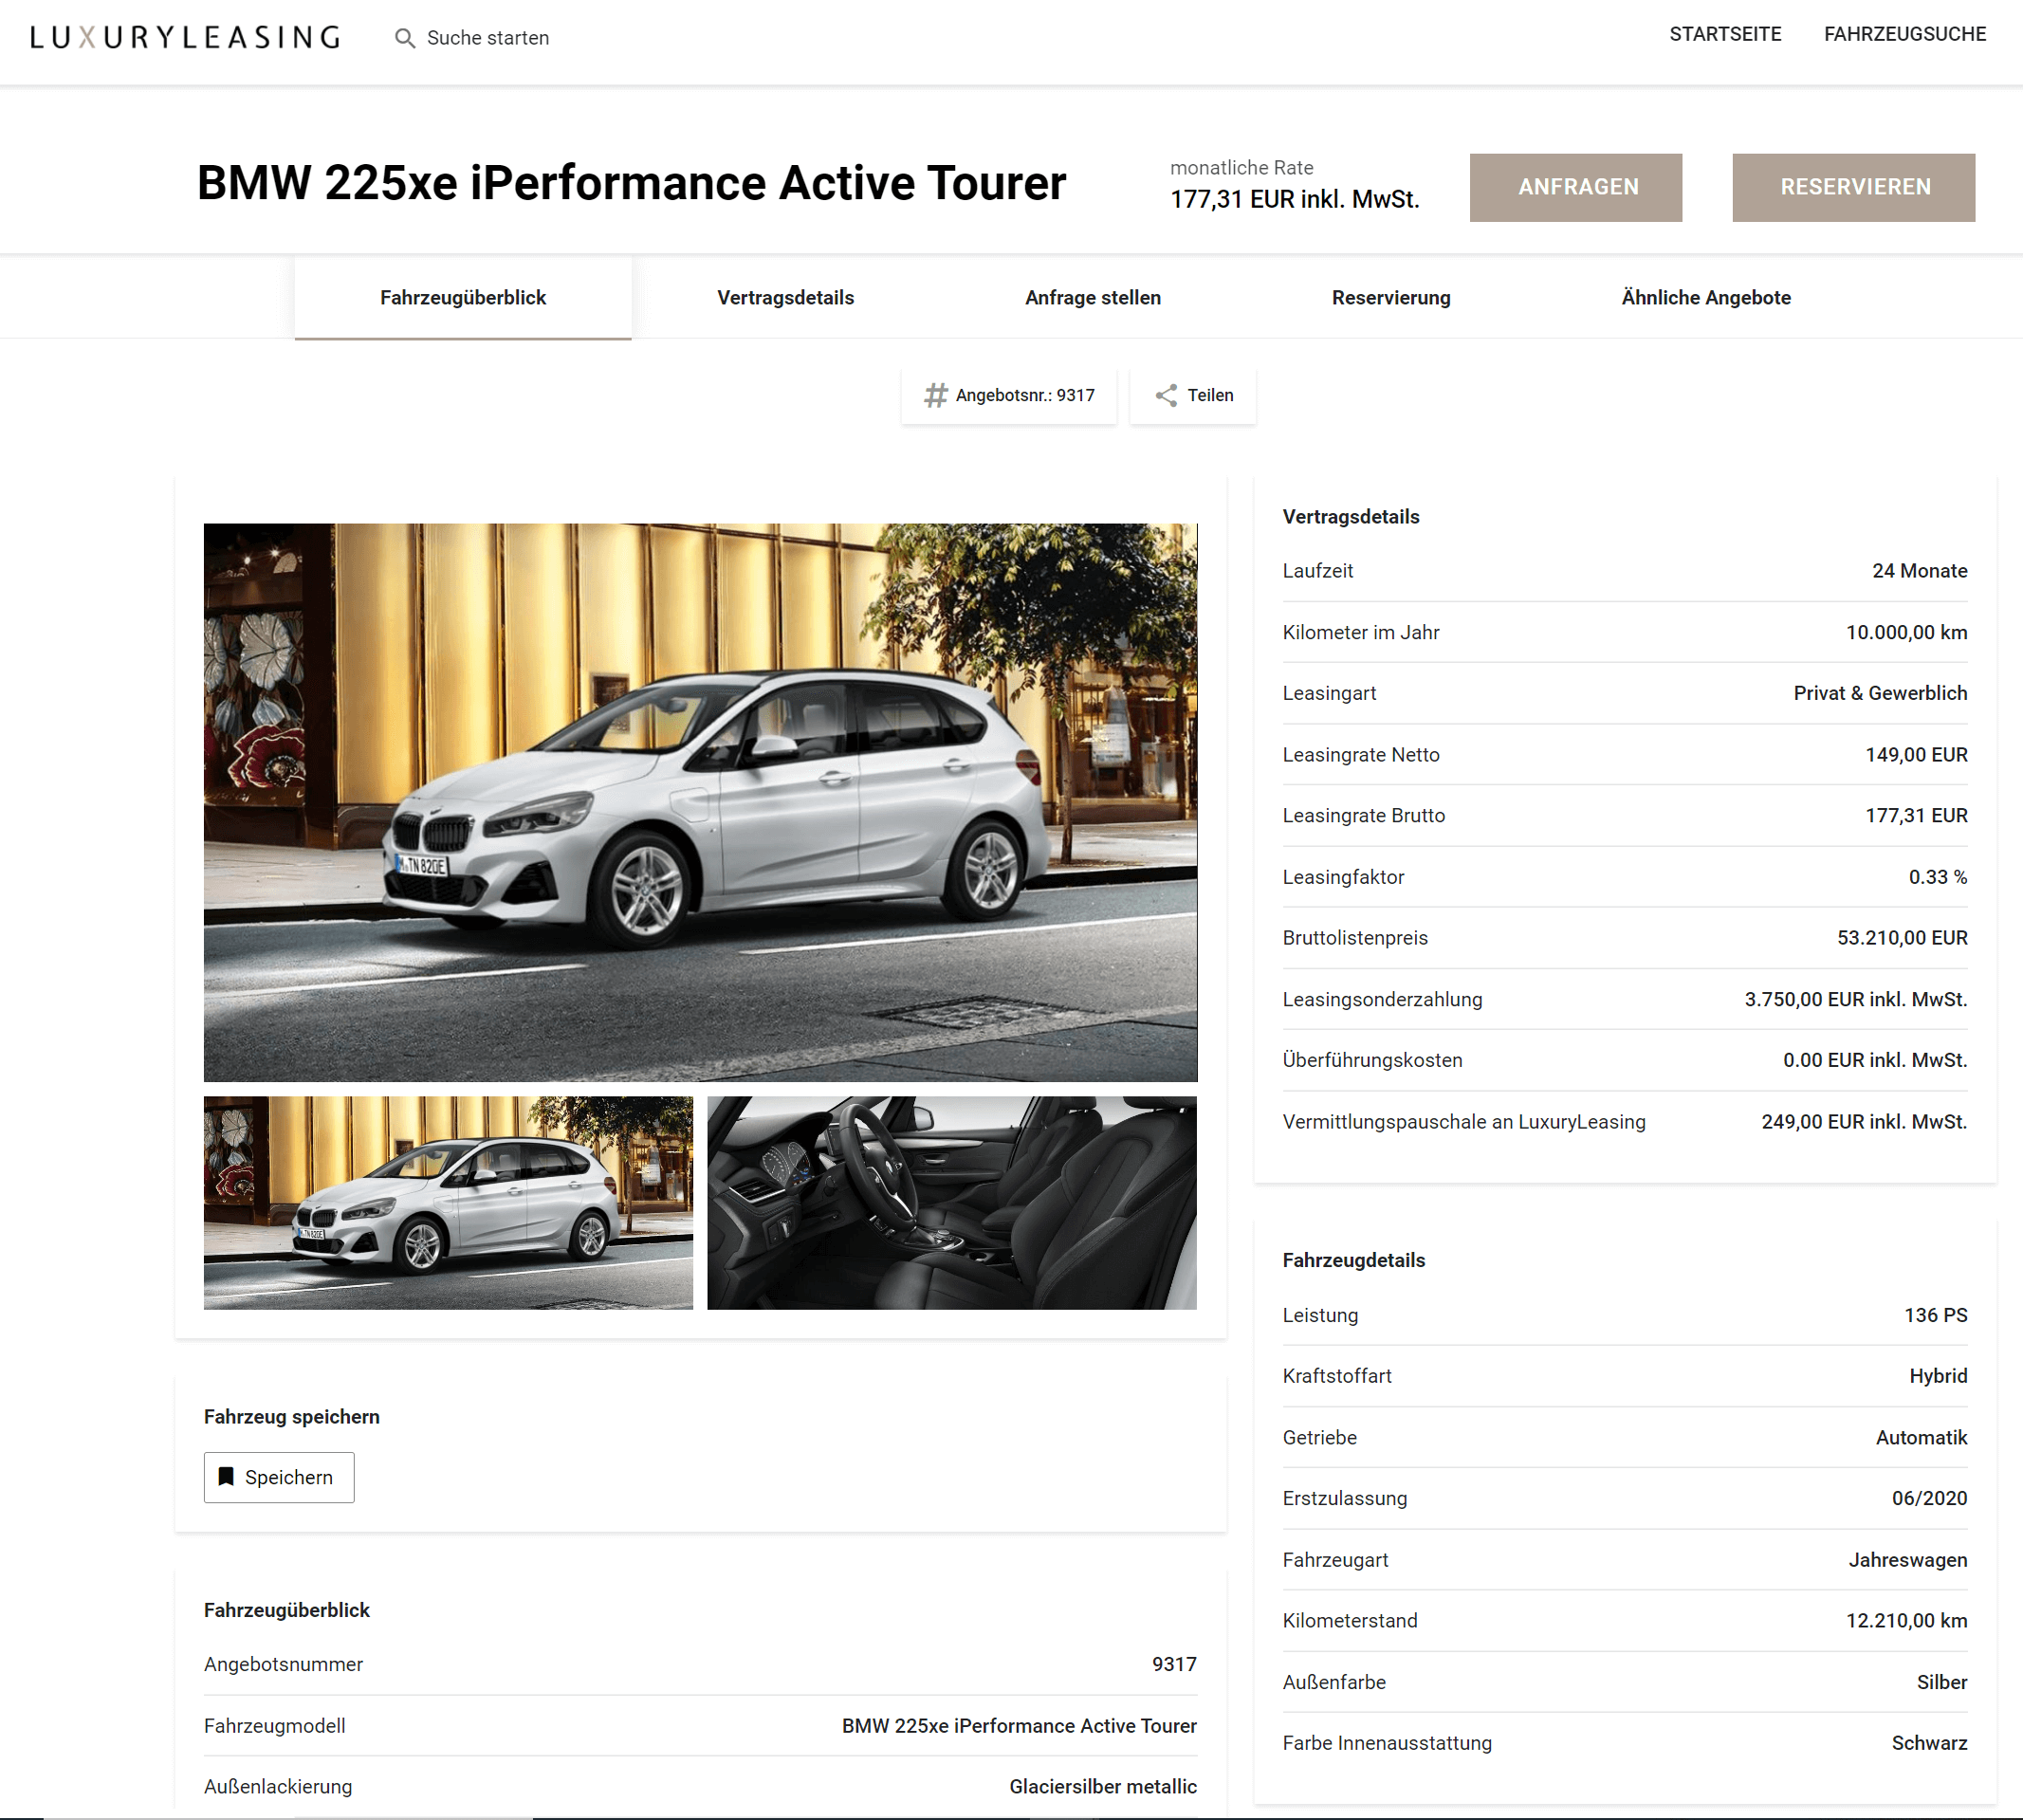
Task: Click the Vertragsdetails card heading
Action: pos(1350,517)
